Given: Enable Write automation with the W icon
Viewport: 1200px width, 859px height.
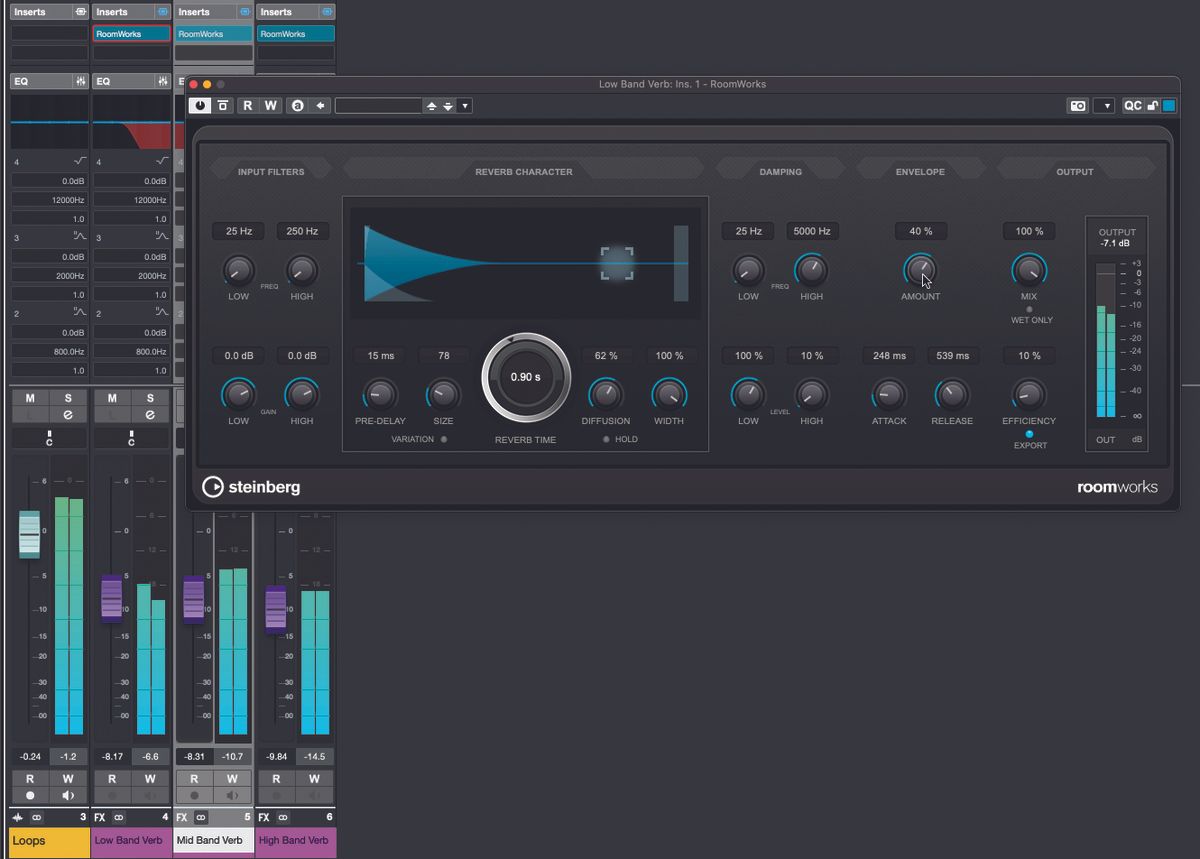Looking at the screenshot, I should click(270, 105).
